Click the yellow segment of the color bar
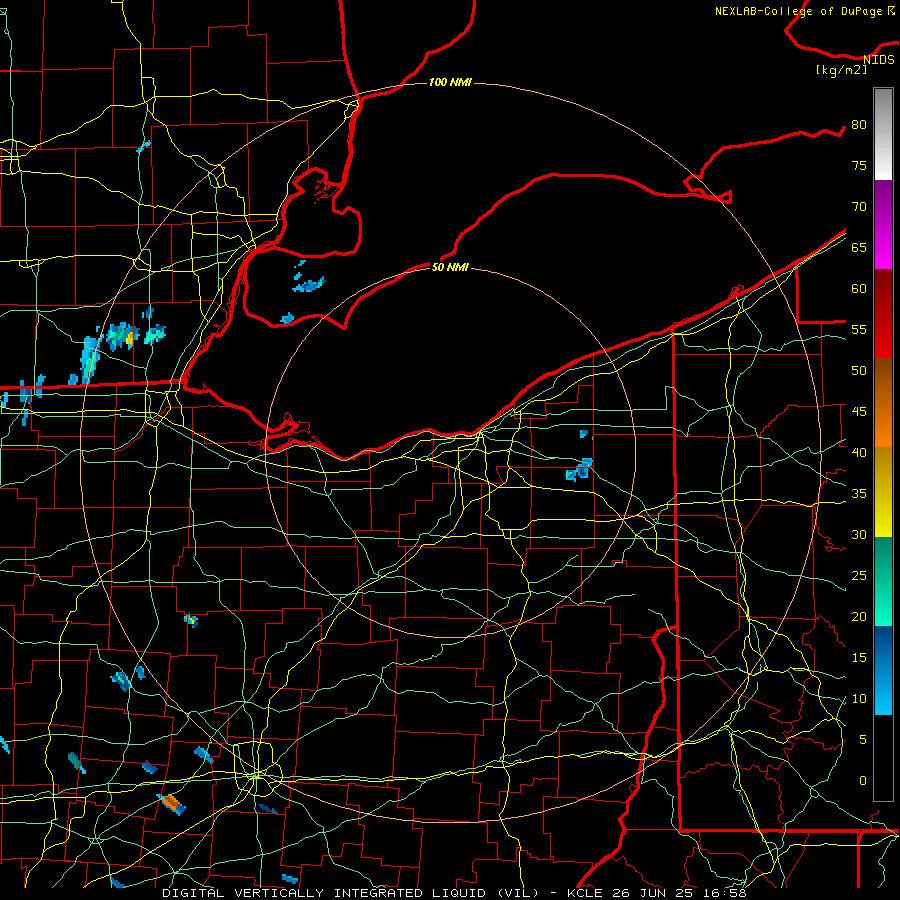 pos(883,492)
